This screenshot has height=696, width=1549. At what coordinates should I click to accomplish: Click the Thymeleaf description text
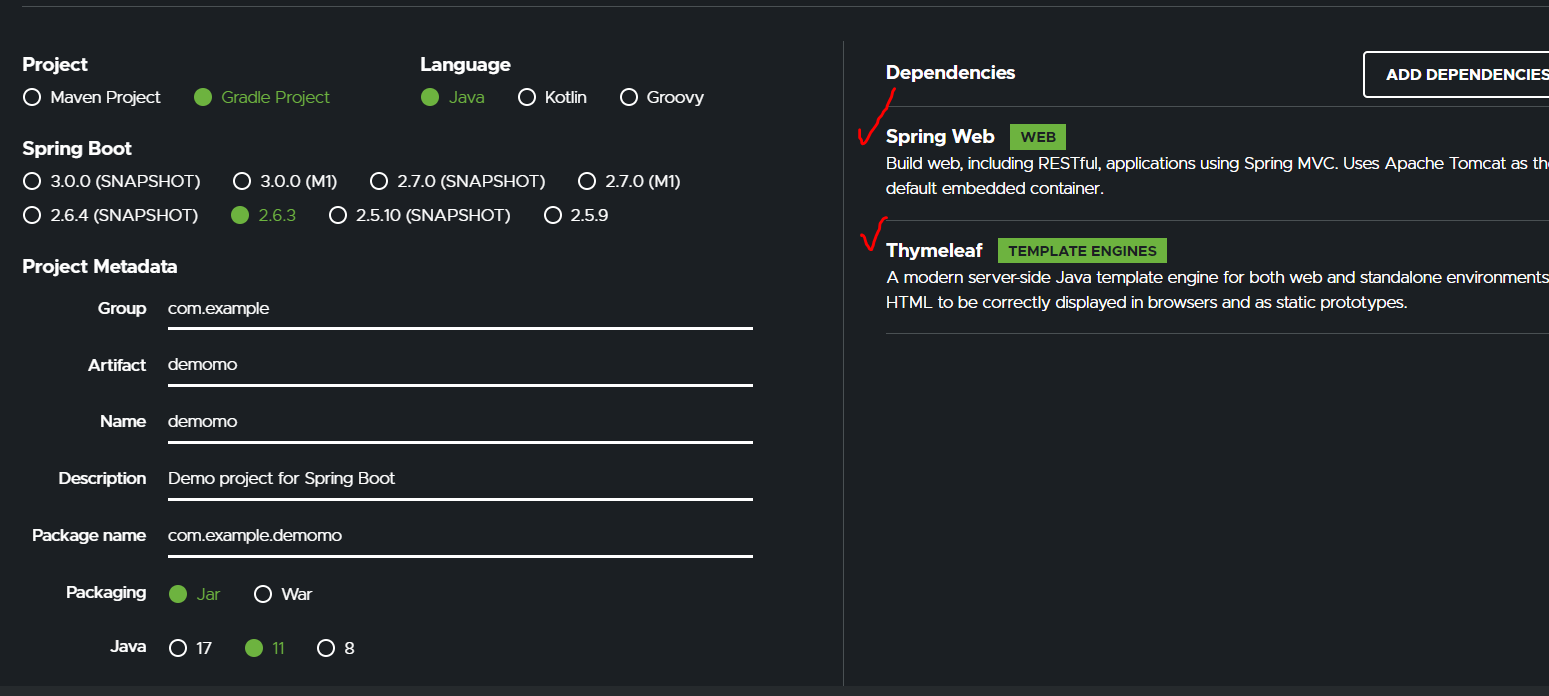[1217, 290]
